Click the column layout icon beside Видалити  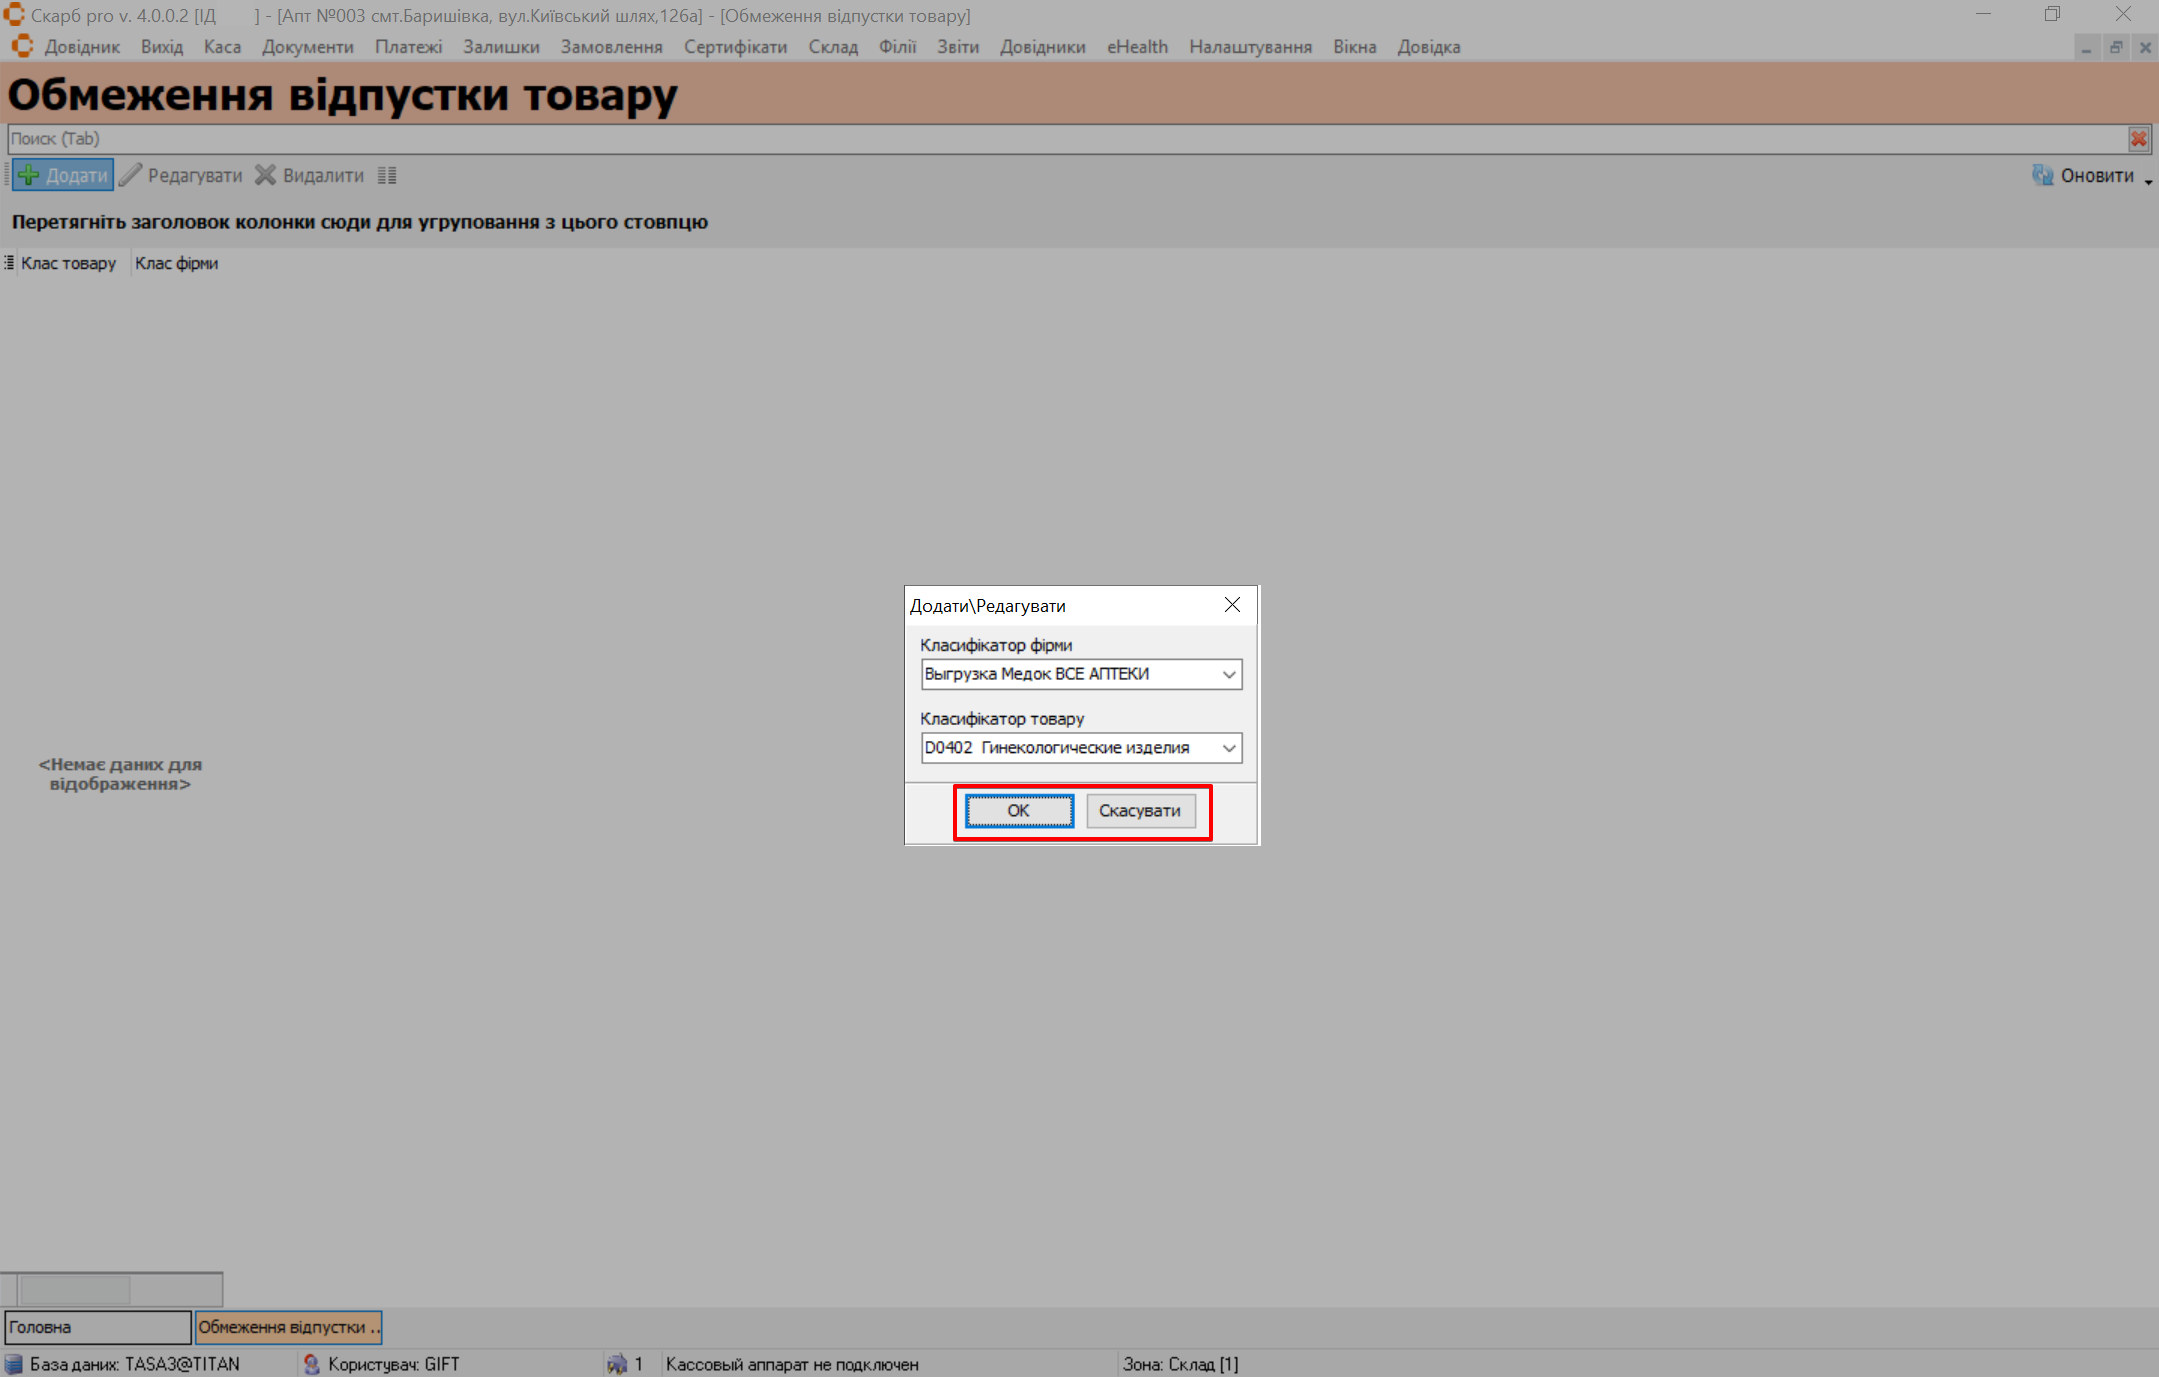[387, 176]
